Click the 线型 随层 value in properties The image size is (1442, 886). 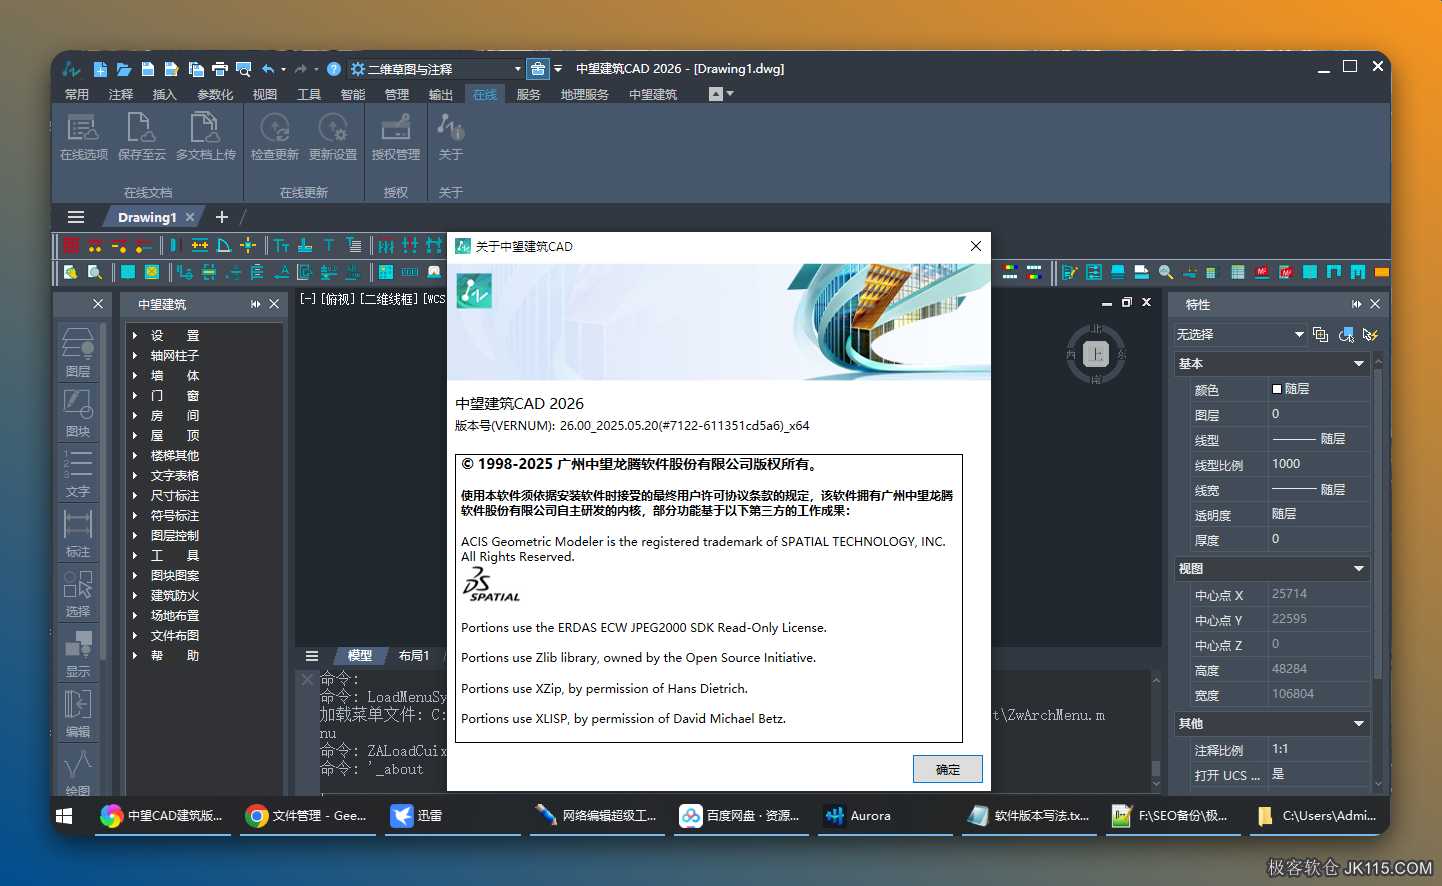click(x=1320, y=439)
